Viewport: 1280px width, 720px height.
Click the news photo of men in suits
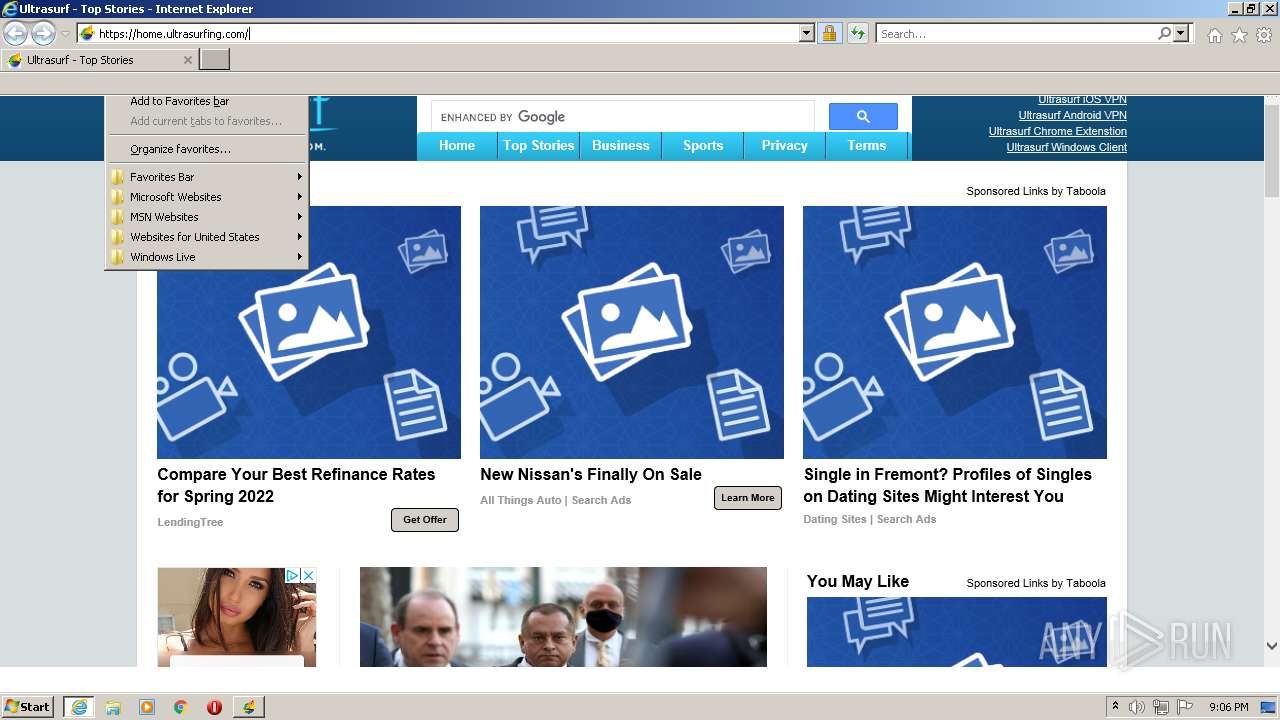pos(563,617)
